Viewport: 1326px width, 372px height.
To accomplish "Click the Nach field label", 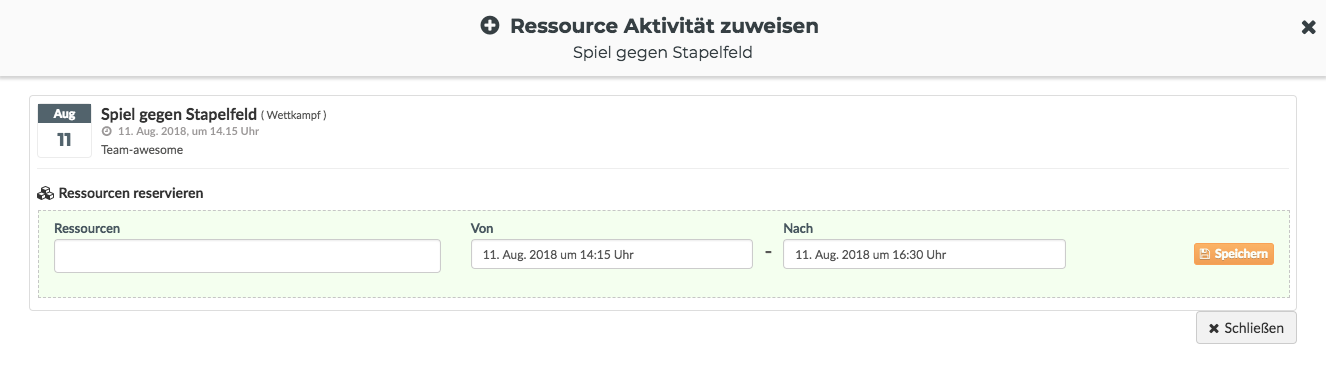I will point(798,229).
